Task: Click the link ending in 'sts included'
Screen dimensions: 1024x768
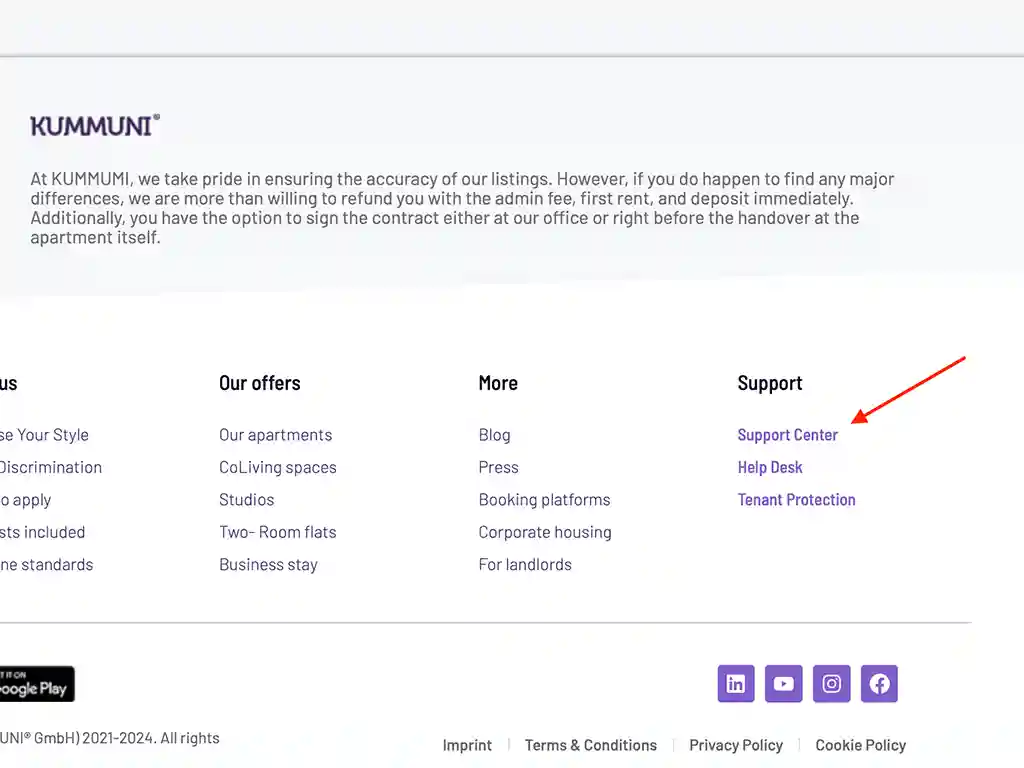Action: coord(42,532)
